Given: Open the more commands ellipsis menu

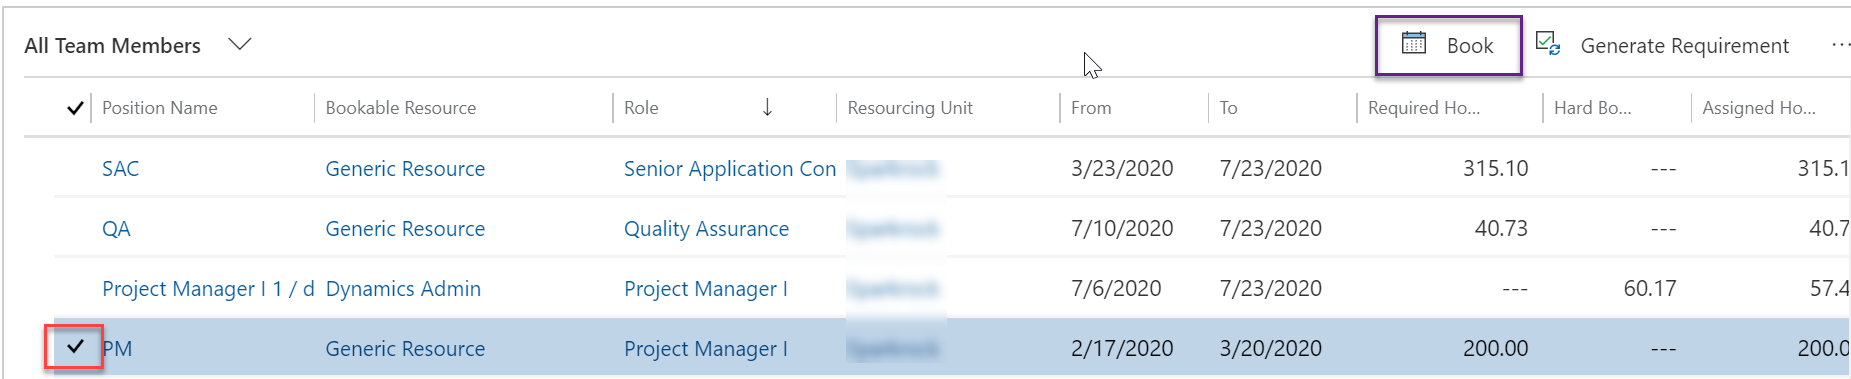Looking at the screenshot, I should (x=1840, y=45).
